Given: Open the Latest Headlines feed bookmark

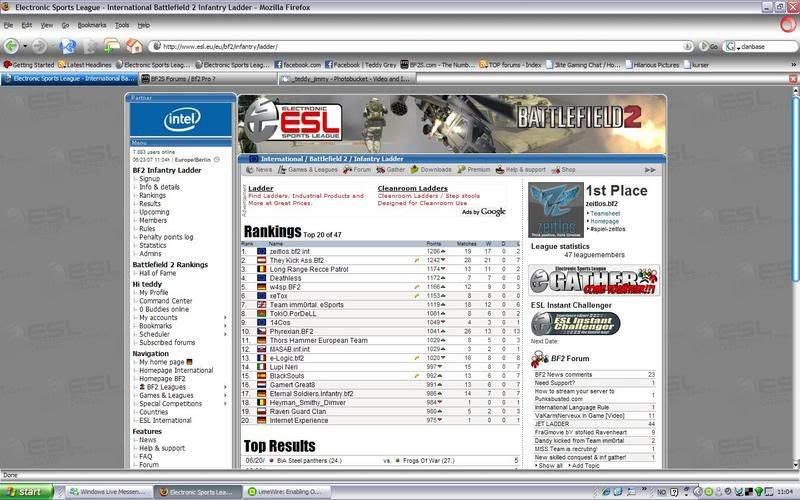Looking at the screenshot, I should [x=85, y=65].
